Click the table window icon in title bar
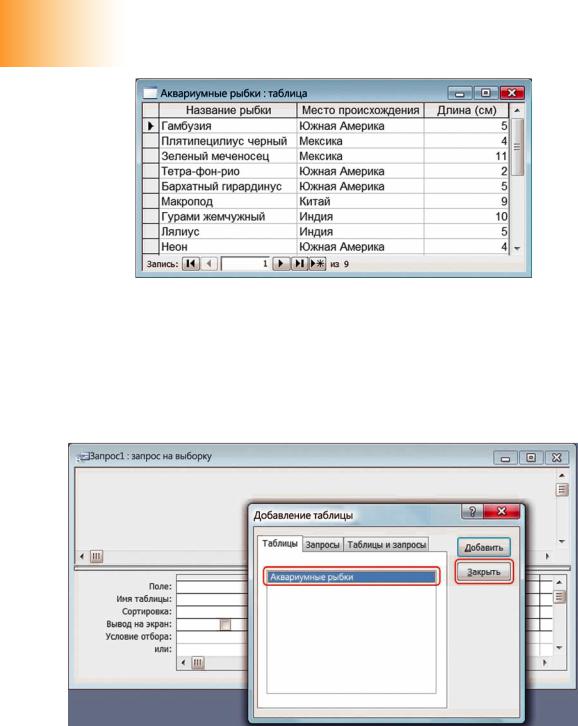The image size is (578, 726). [x=150, y=93]
